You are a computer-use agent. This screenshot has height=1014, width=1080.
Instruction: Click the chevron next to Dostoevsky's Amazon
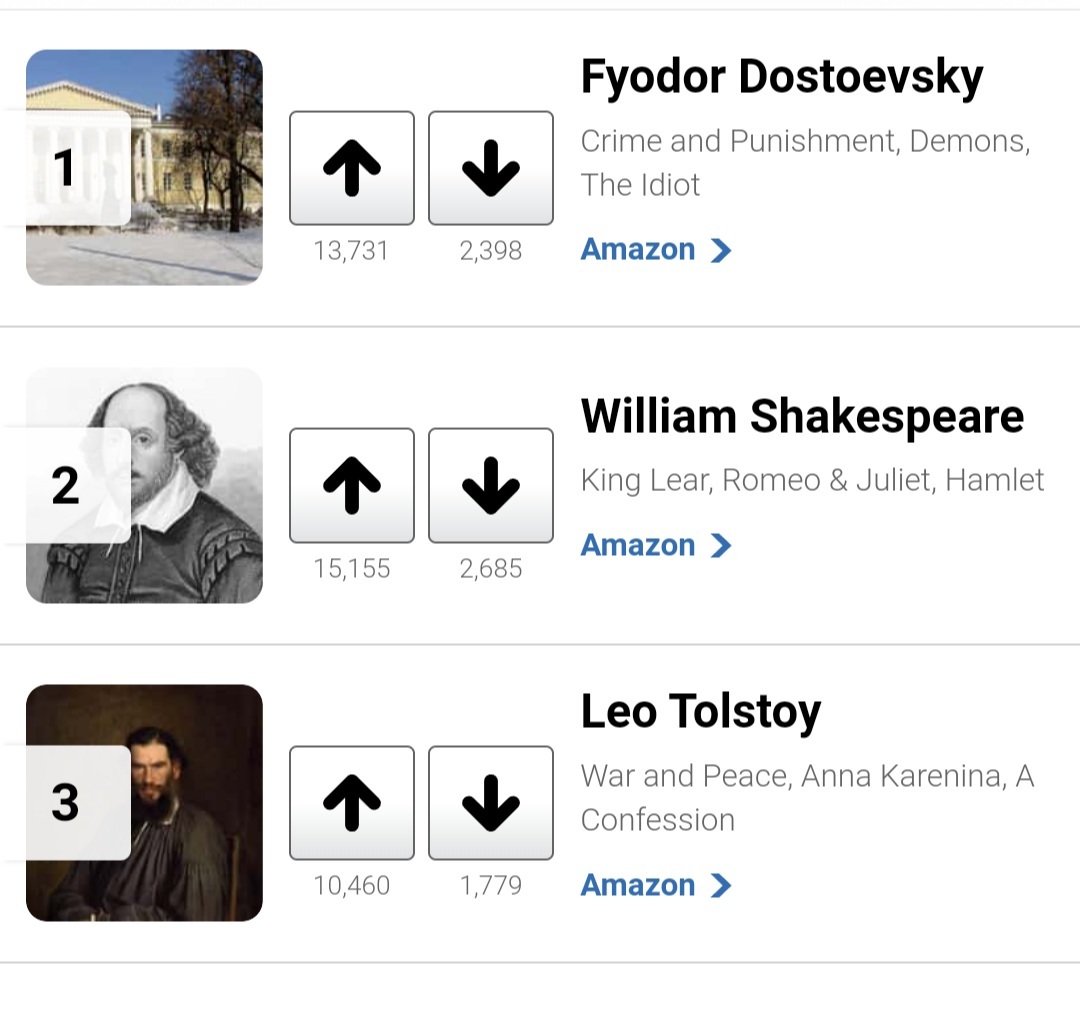coord(721,250)
